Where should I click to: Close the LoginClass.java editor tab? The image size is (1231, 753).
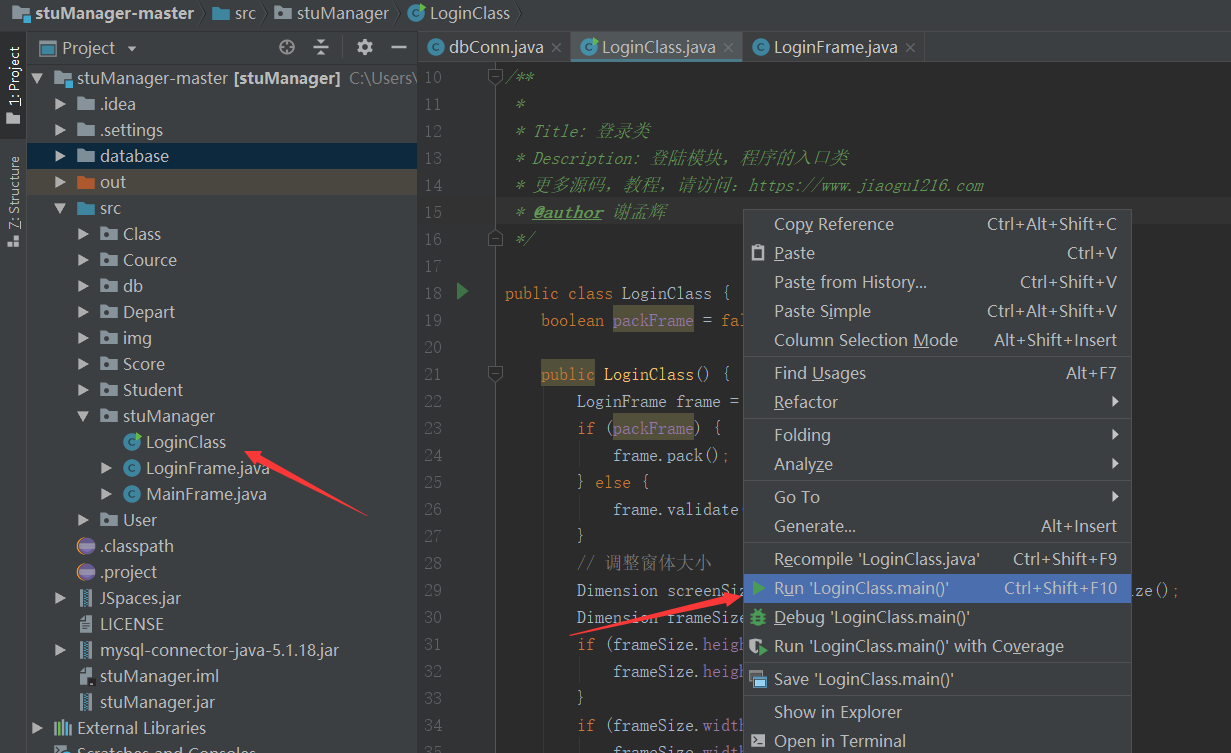tap(729, 47)
